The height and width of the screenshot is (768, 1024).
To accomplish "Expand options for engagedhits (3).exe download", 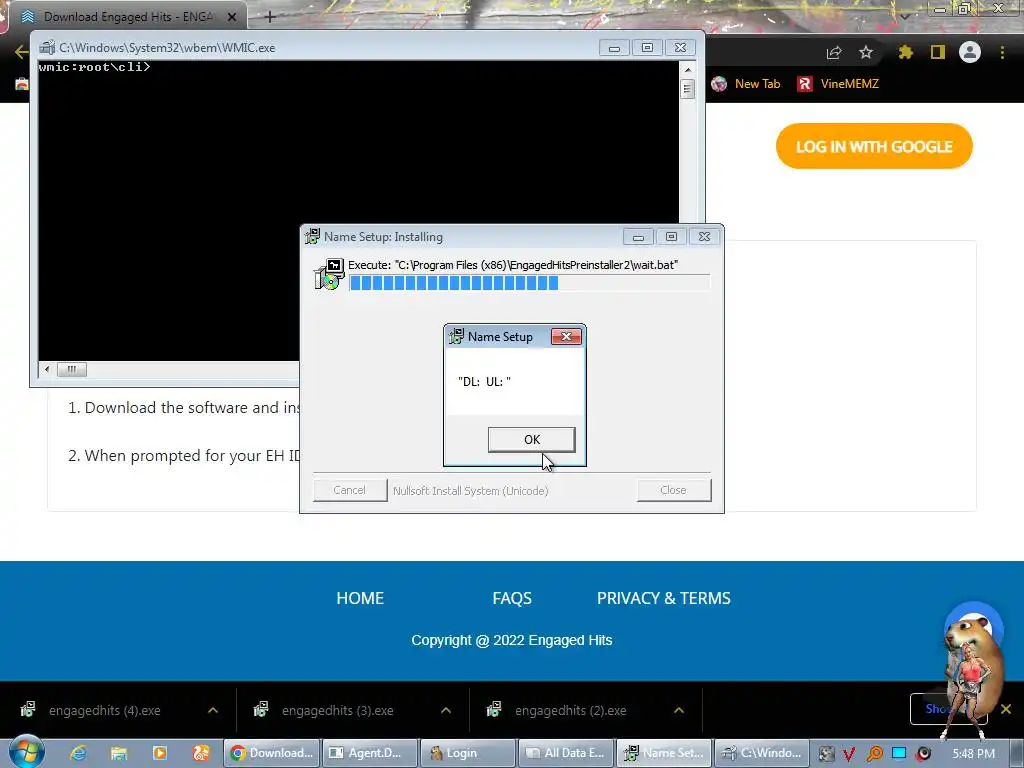I will (x=446, y=710).
